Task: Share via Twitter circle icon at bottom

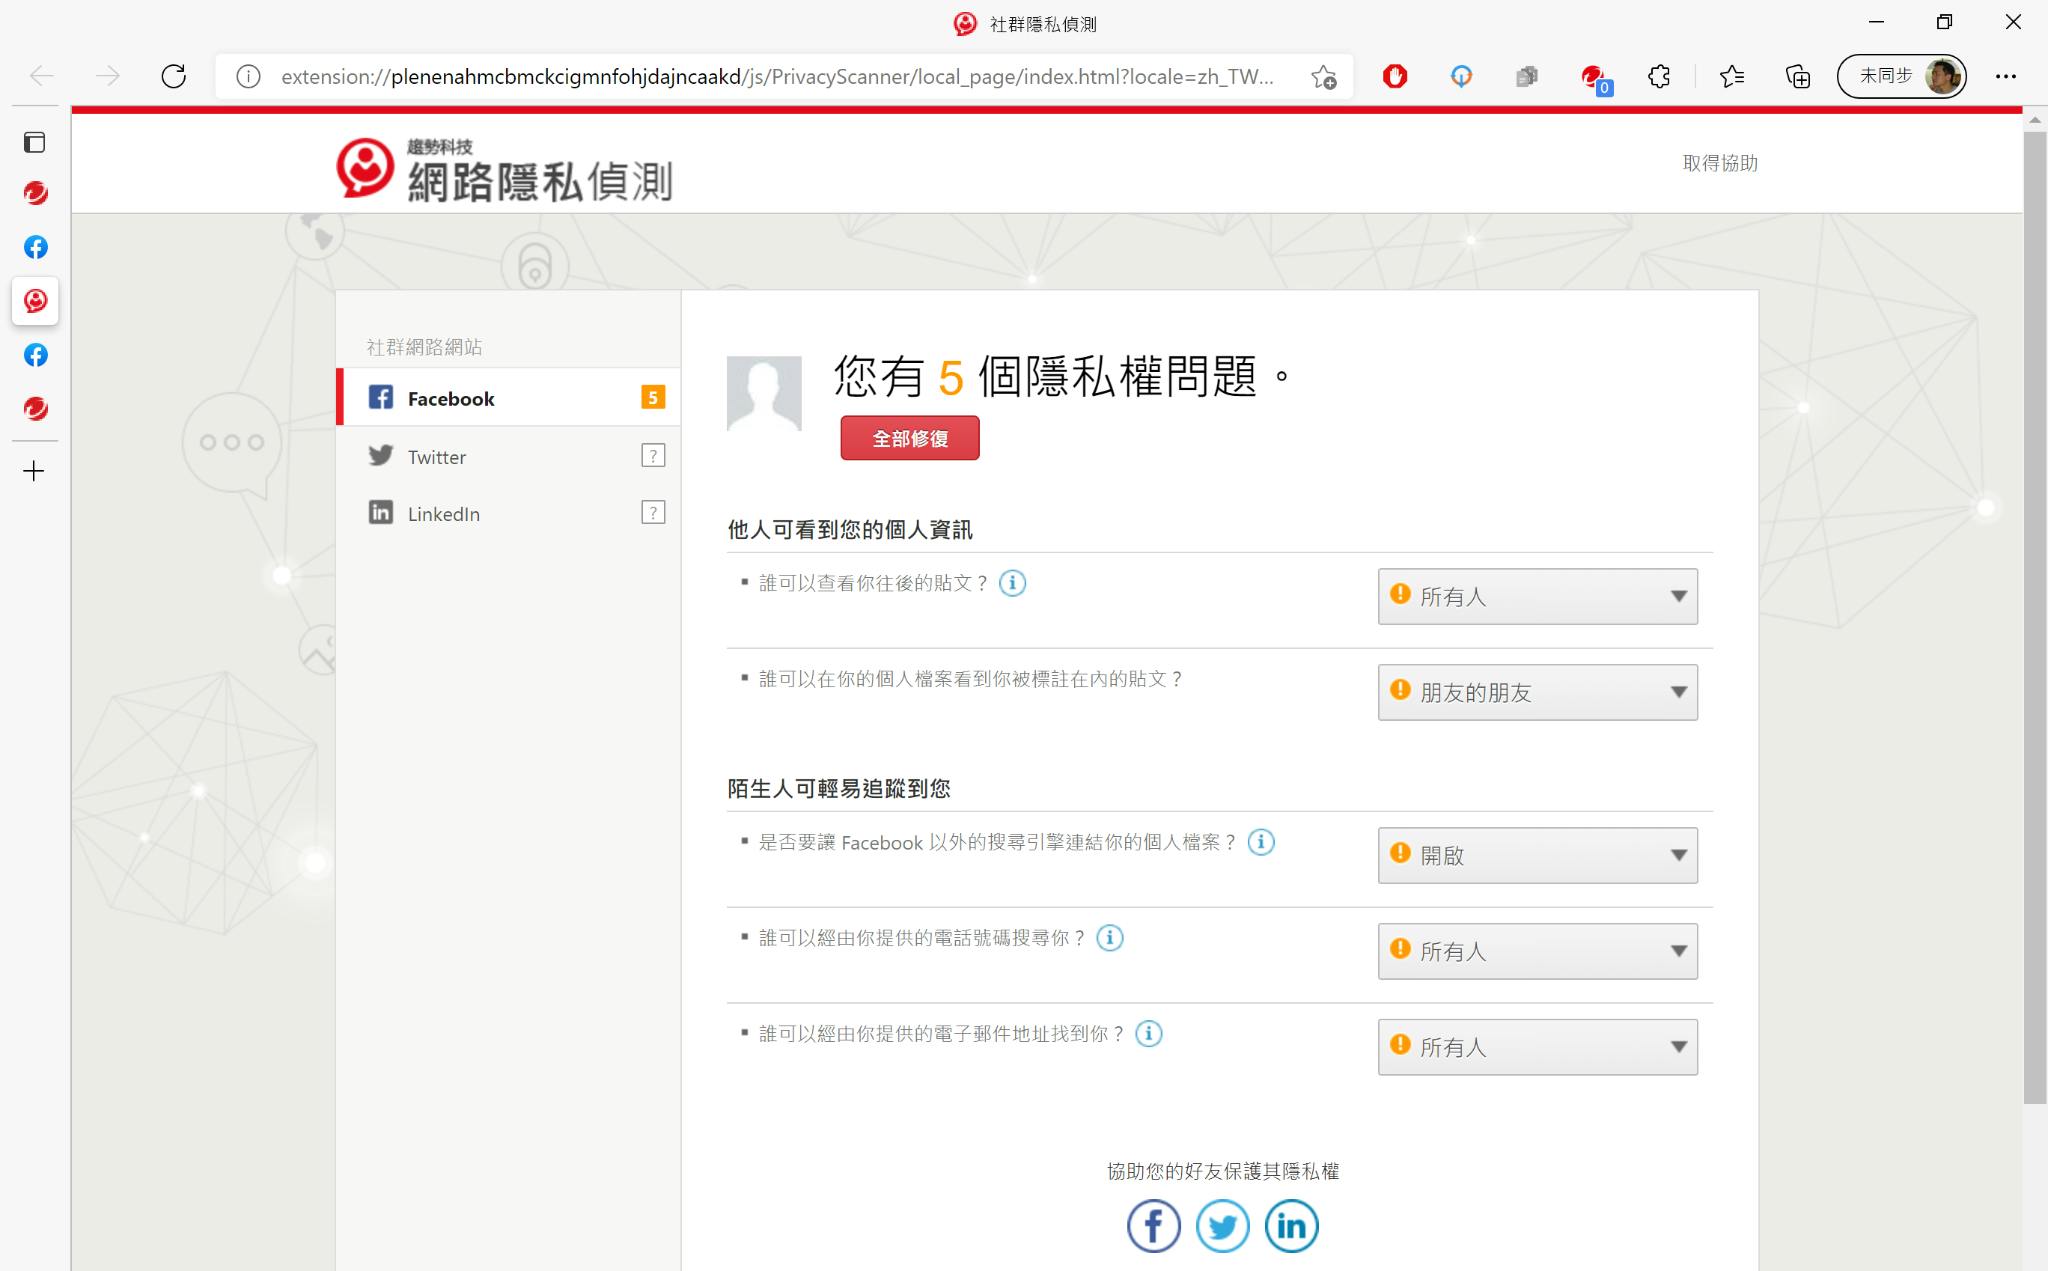Action: coord(1223,1226)
